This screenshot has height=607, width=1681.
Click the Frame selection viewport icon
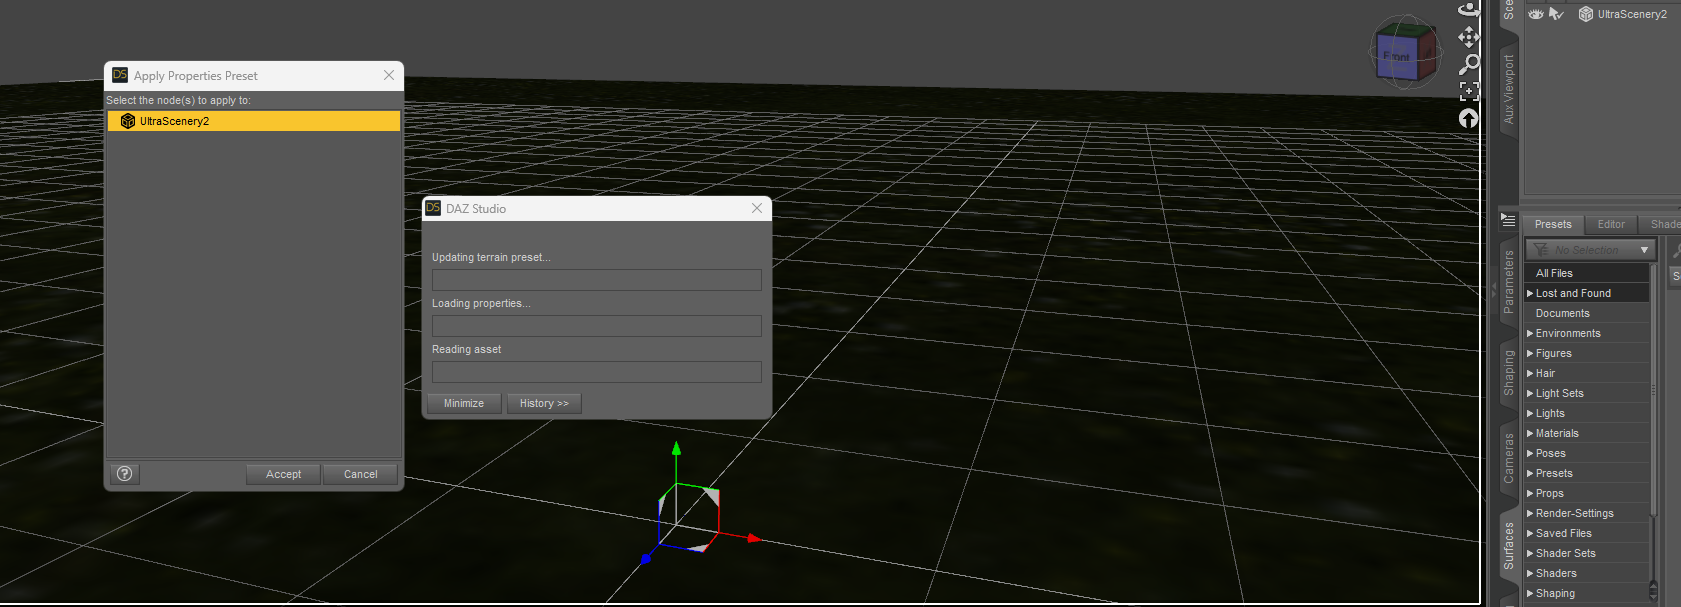click(x=1468, y=91)
